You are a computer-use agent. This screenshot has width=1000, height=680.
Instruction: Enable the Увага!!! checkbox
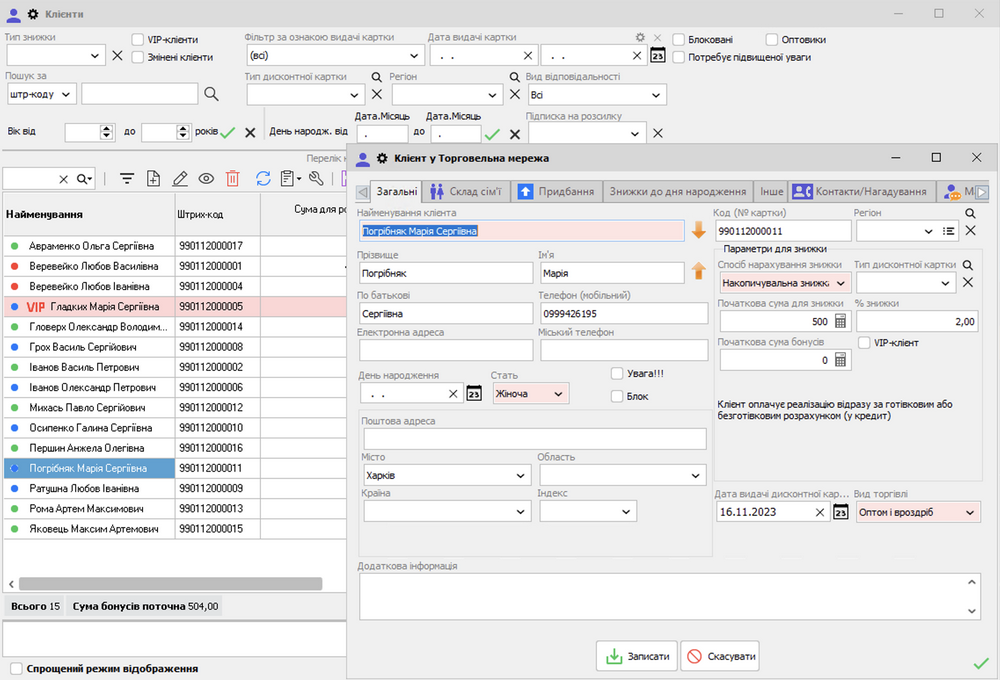point(617,373)
